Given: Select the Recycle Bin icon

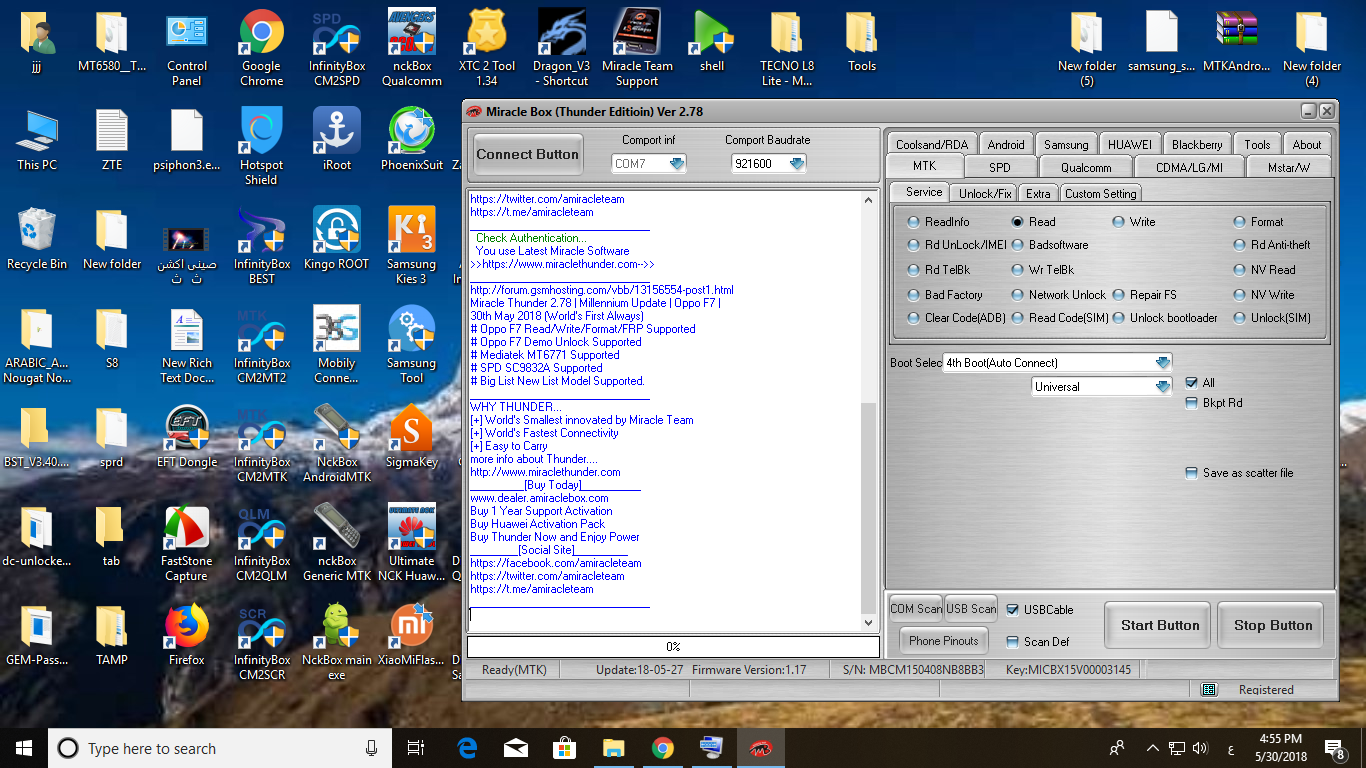Looking at the screenshot, I should (37, 239).
